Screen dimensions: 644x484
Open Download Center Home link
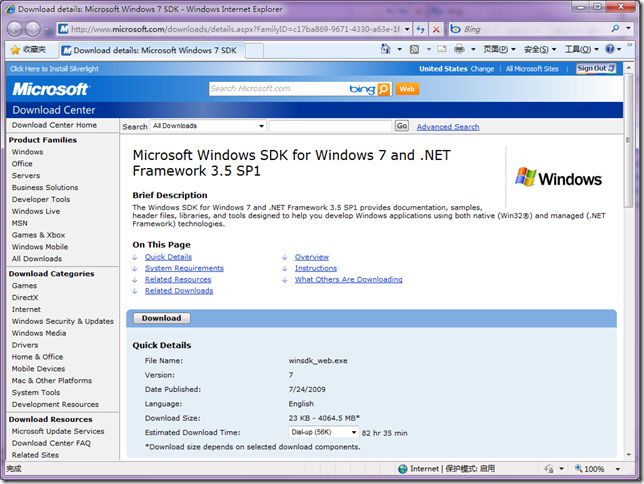(54, 125)
